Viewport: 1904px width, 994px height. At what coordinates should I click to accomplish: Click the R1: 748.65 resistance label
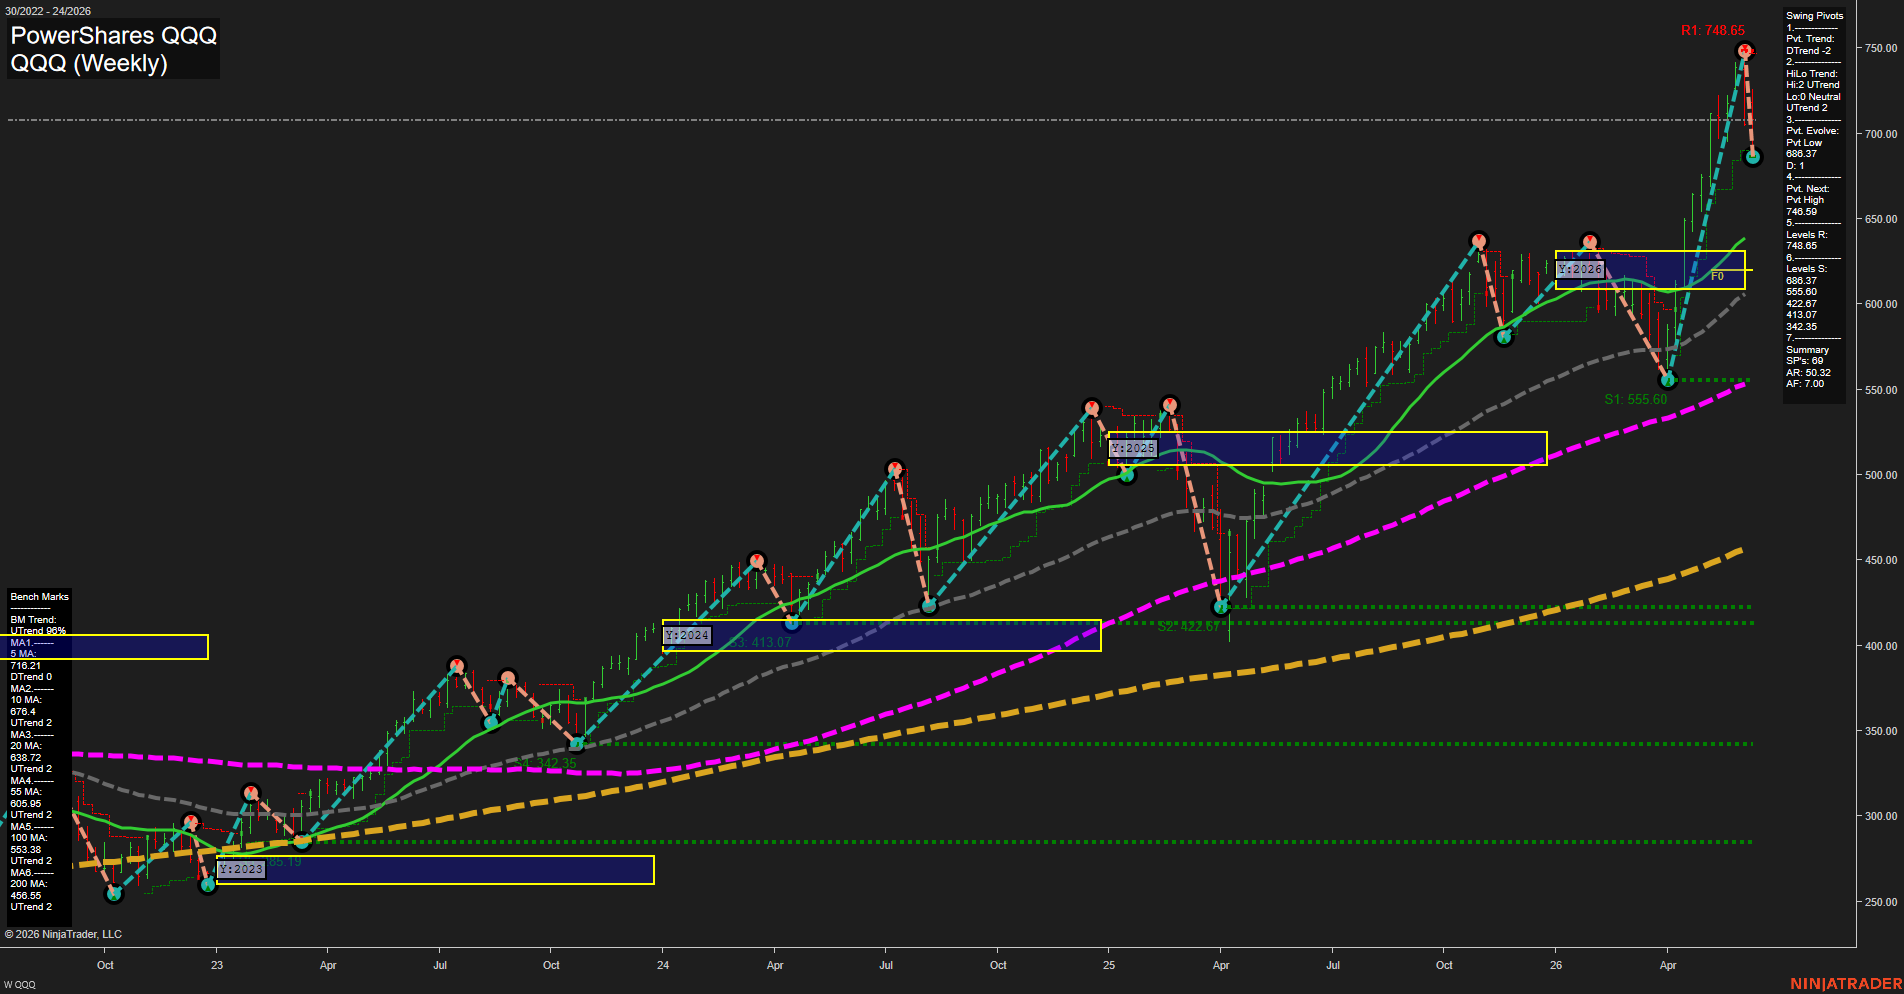pos(1712,31)
